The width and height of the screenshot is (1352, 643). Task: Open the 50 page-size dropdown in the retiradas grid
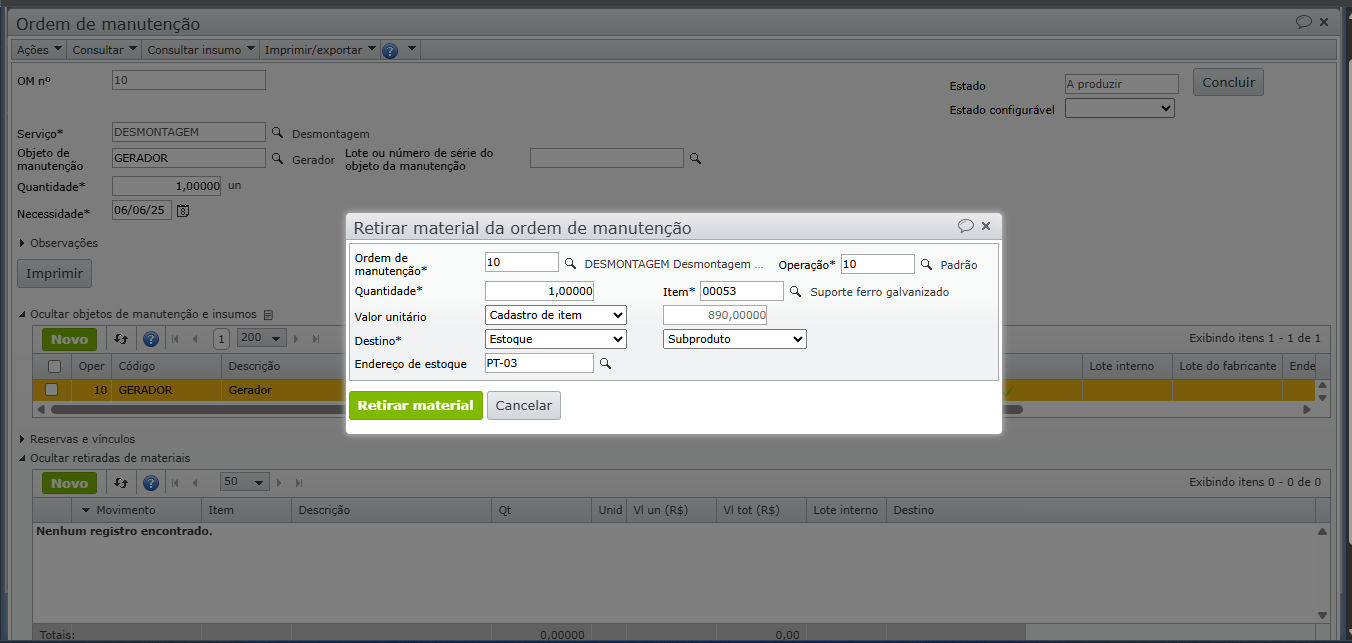click(x=244, y=483)
